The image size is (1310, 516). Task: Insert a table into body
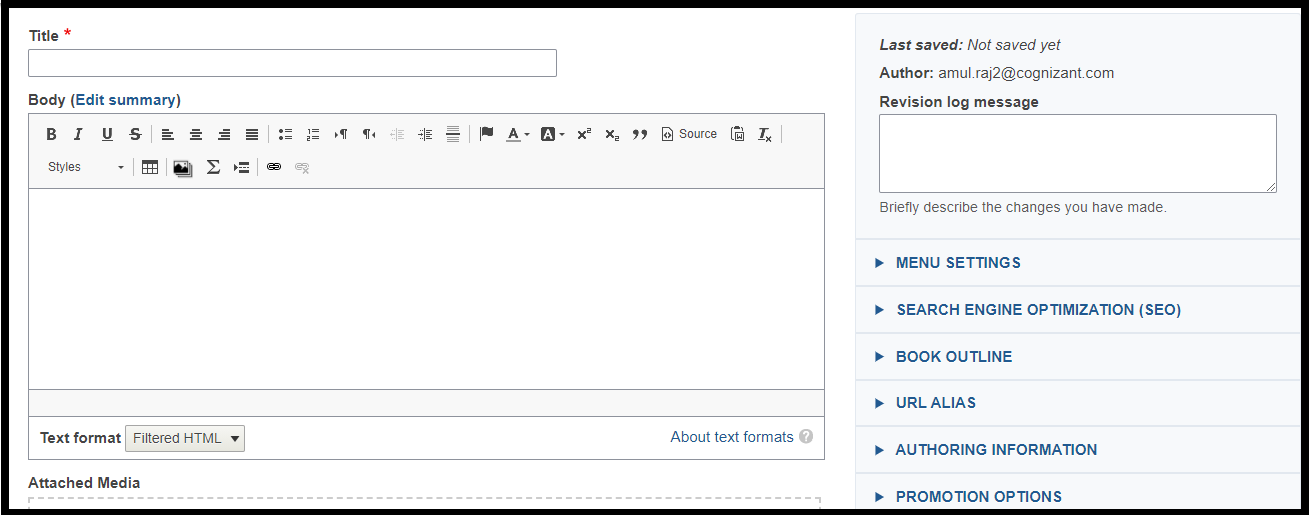click(150, 167)
